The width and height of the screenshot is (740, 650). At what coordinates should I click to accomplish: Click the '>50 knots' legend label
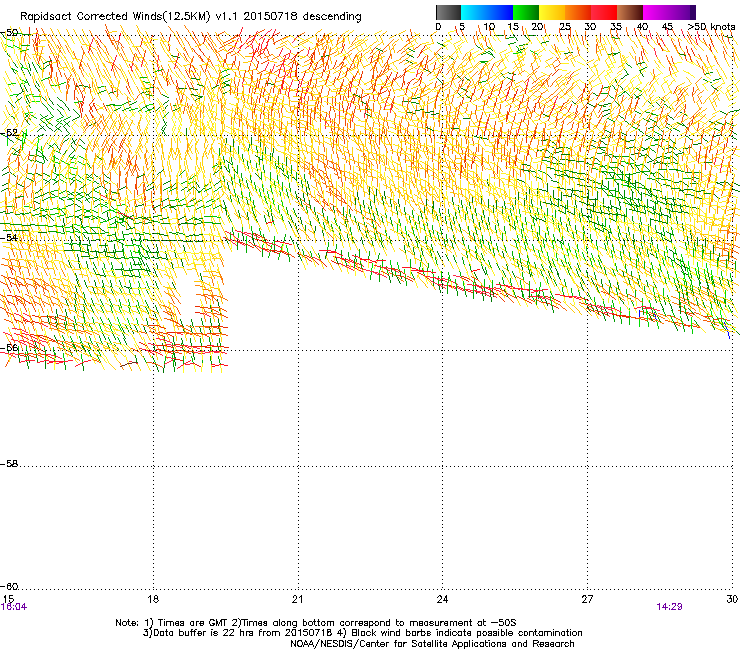click(711, 27)
